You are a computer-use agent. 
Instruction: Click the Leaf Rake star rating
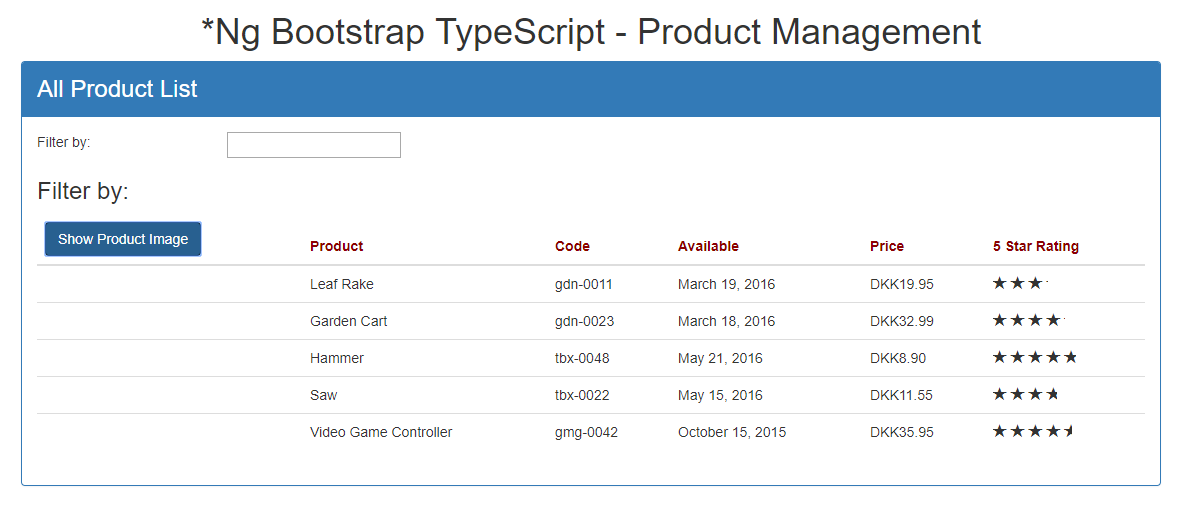tap(1021, 284)
